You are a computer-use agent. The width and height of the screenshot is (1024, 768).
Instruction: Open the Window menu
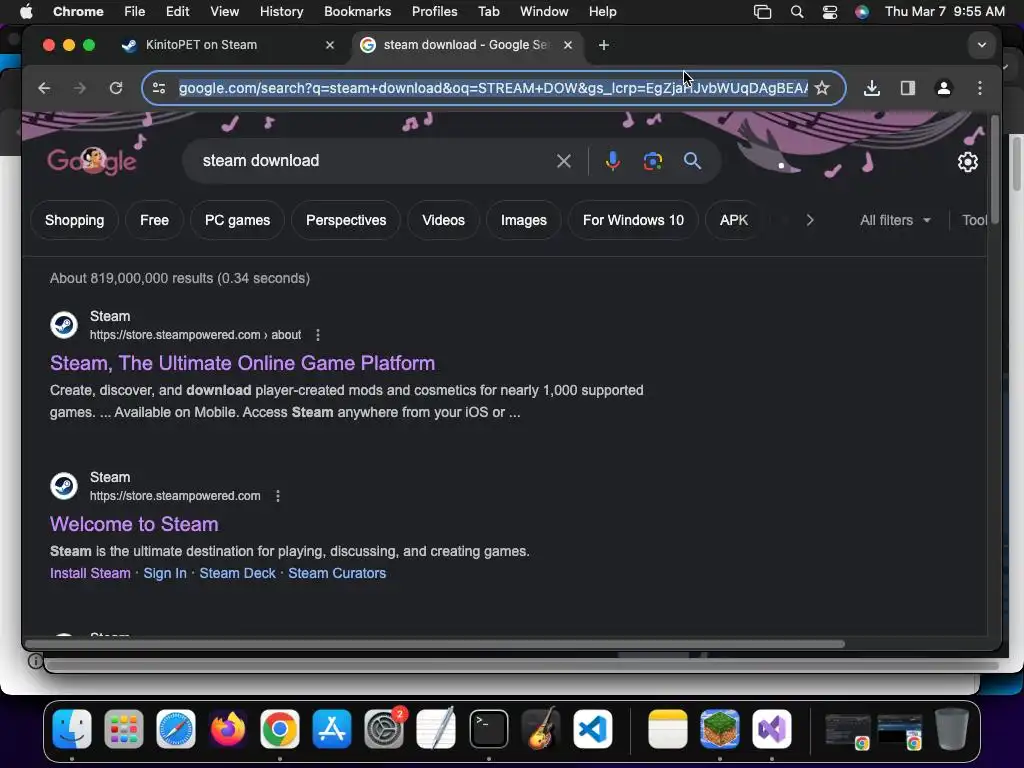544,12
